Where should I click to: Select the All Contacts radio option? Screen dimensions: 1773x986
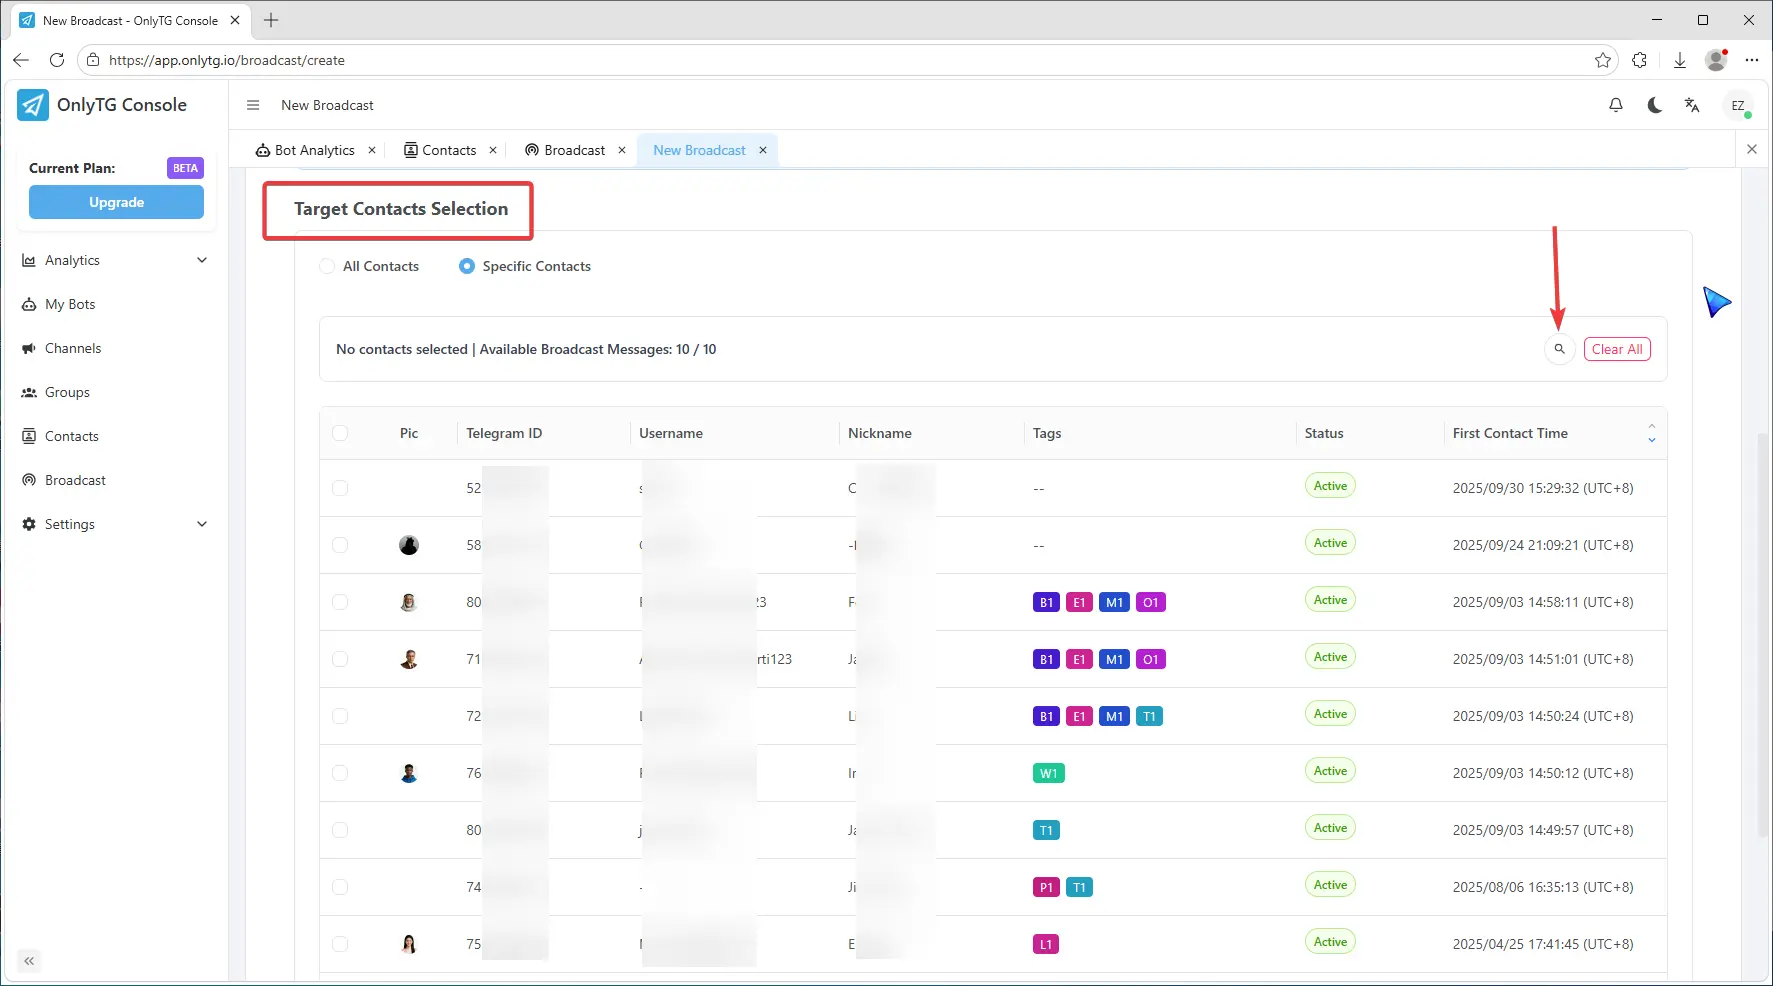[327, 266]
